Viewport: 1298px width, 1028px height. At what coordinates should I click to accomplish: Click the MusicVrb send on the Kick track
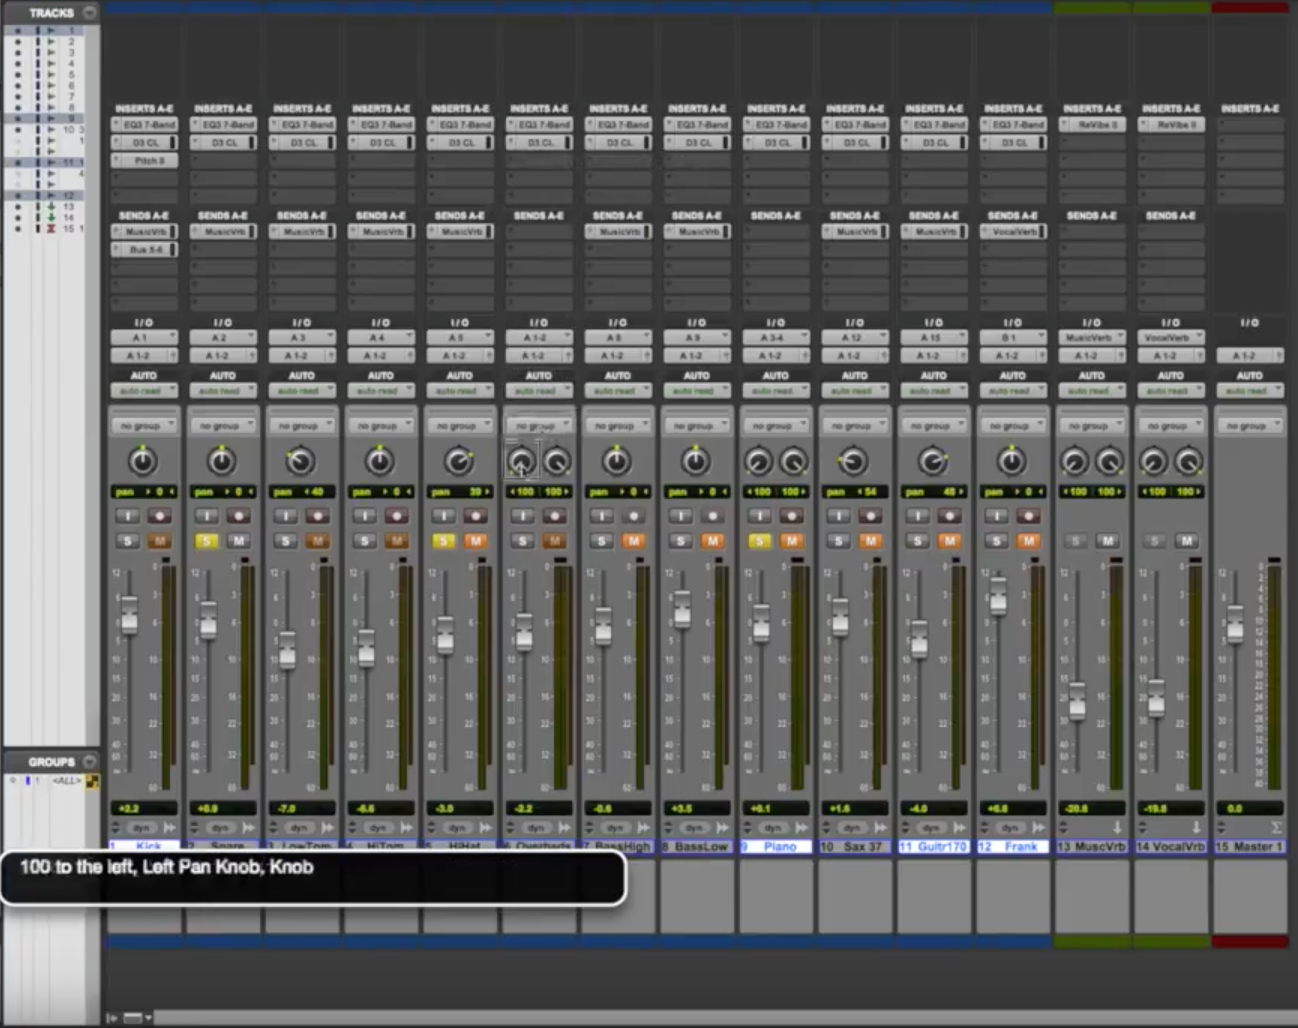(144, 230)
